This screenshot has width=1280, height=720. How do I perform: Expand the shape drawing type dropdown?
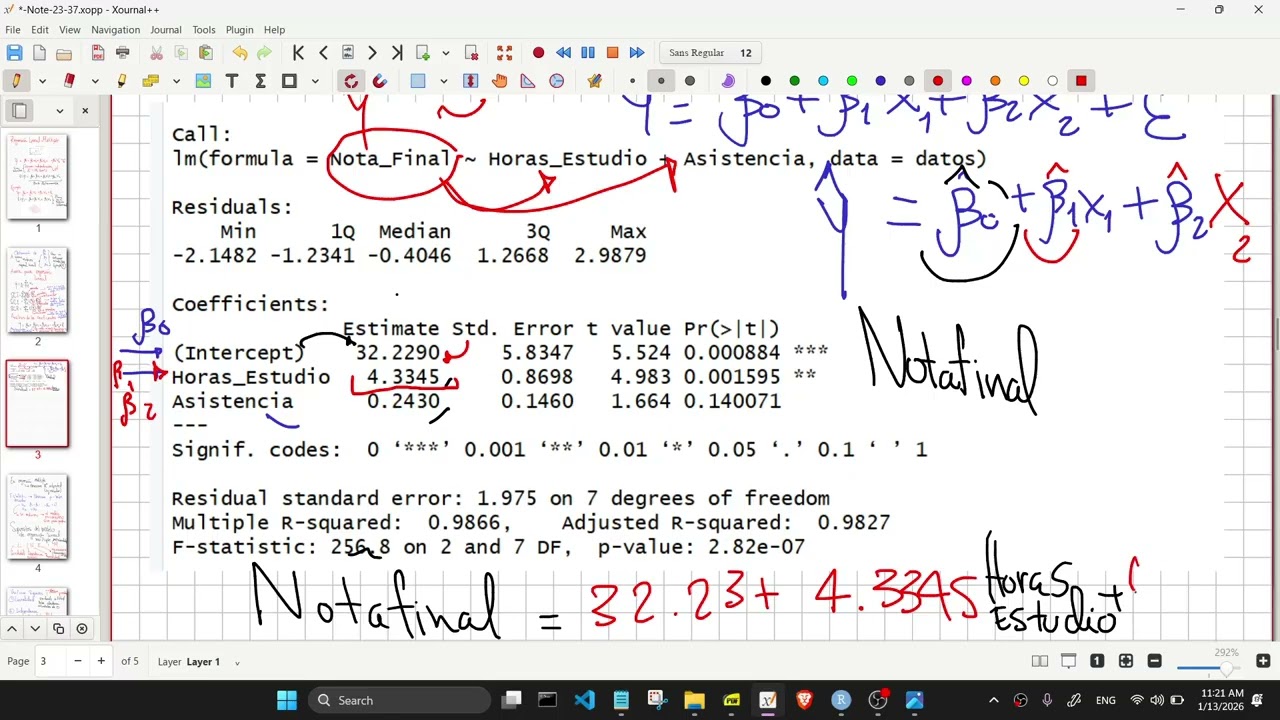[x=315, y=81]
